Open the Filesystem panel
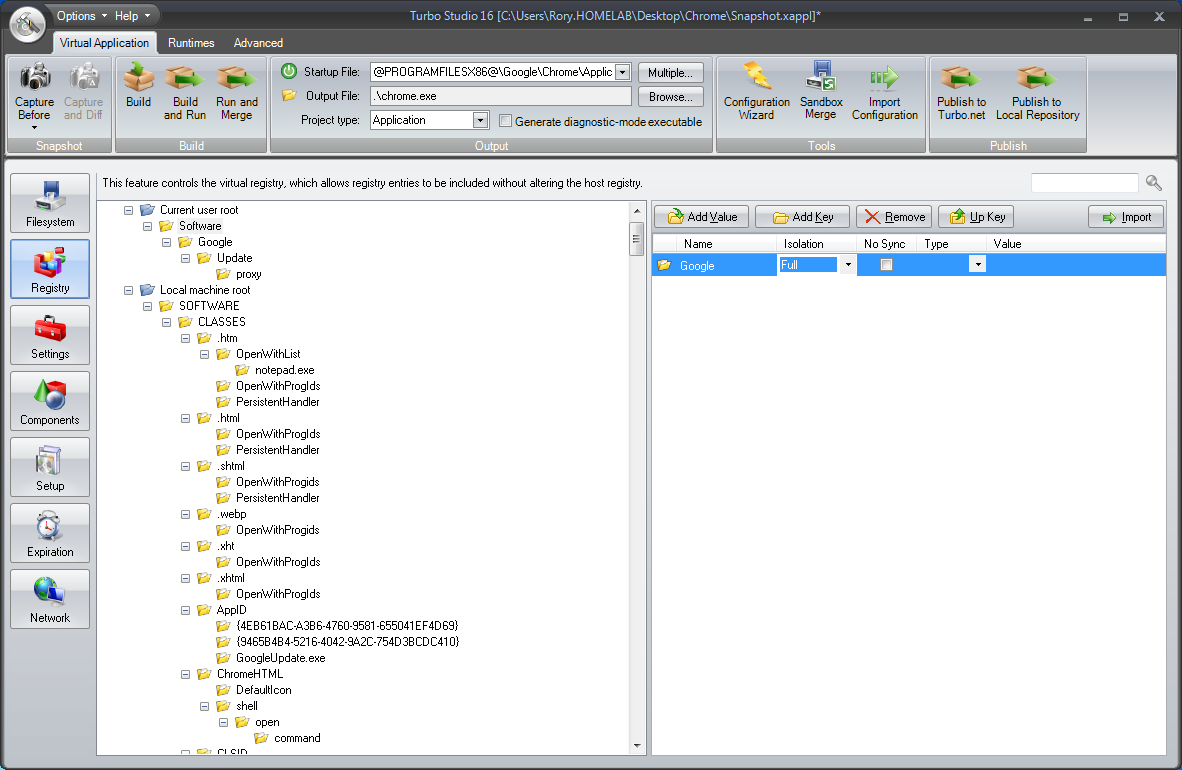Image resolution: width=1182 pixels, height=770 pixels. tap(49, 203)
